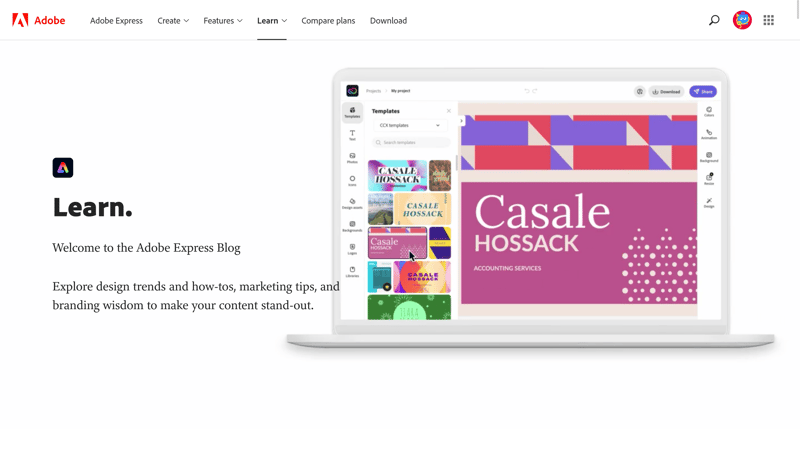Select the orange circle Casale Hossack template
This screenshot has width=800, height=450.
(422, 277)
